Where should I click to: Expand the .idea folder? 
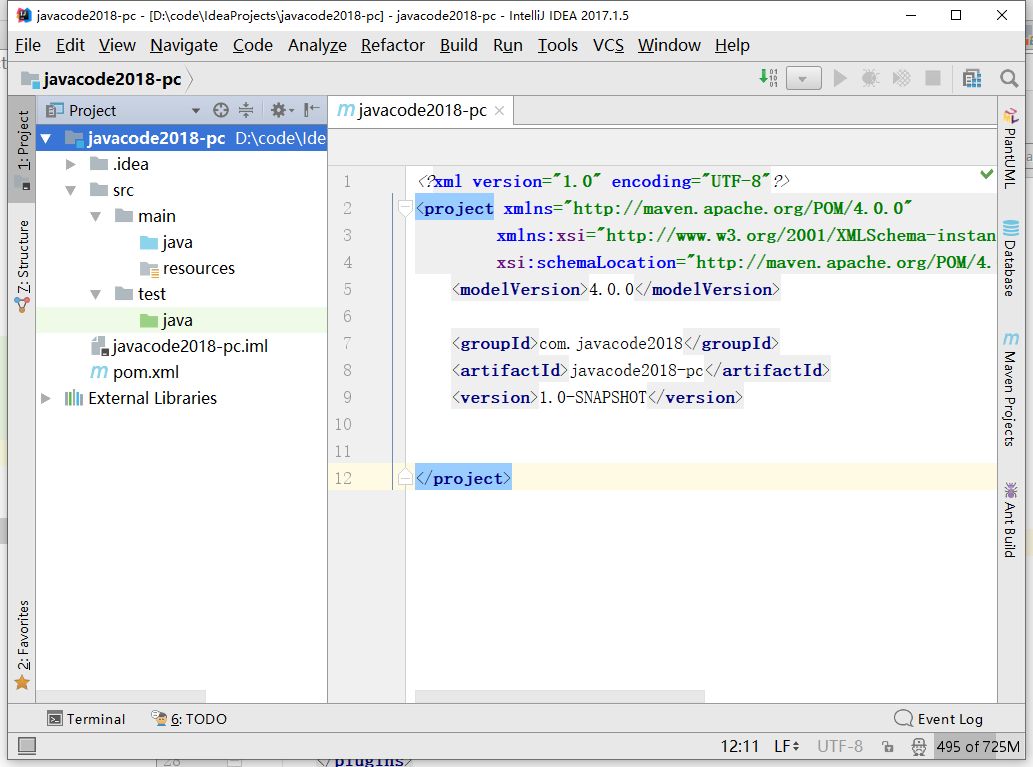point(70,164)
